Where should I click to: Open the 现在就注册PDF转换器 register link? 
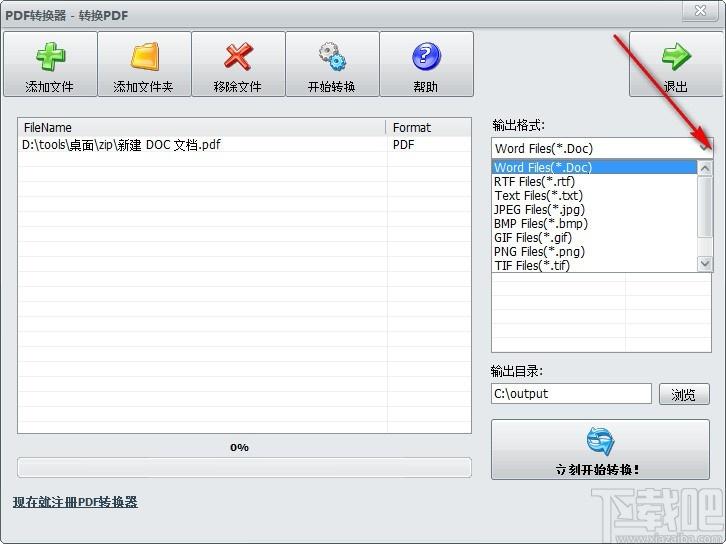(x=75, y=502)
